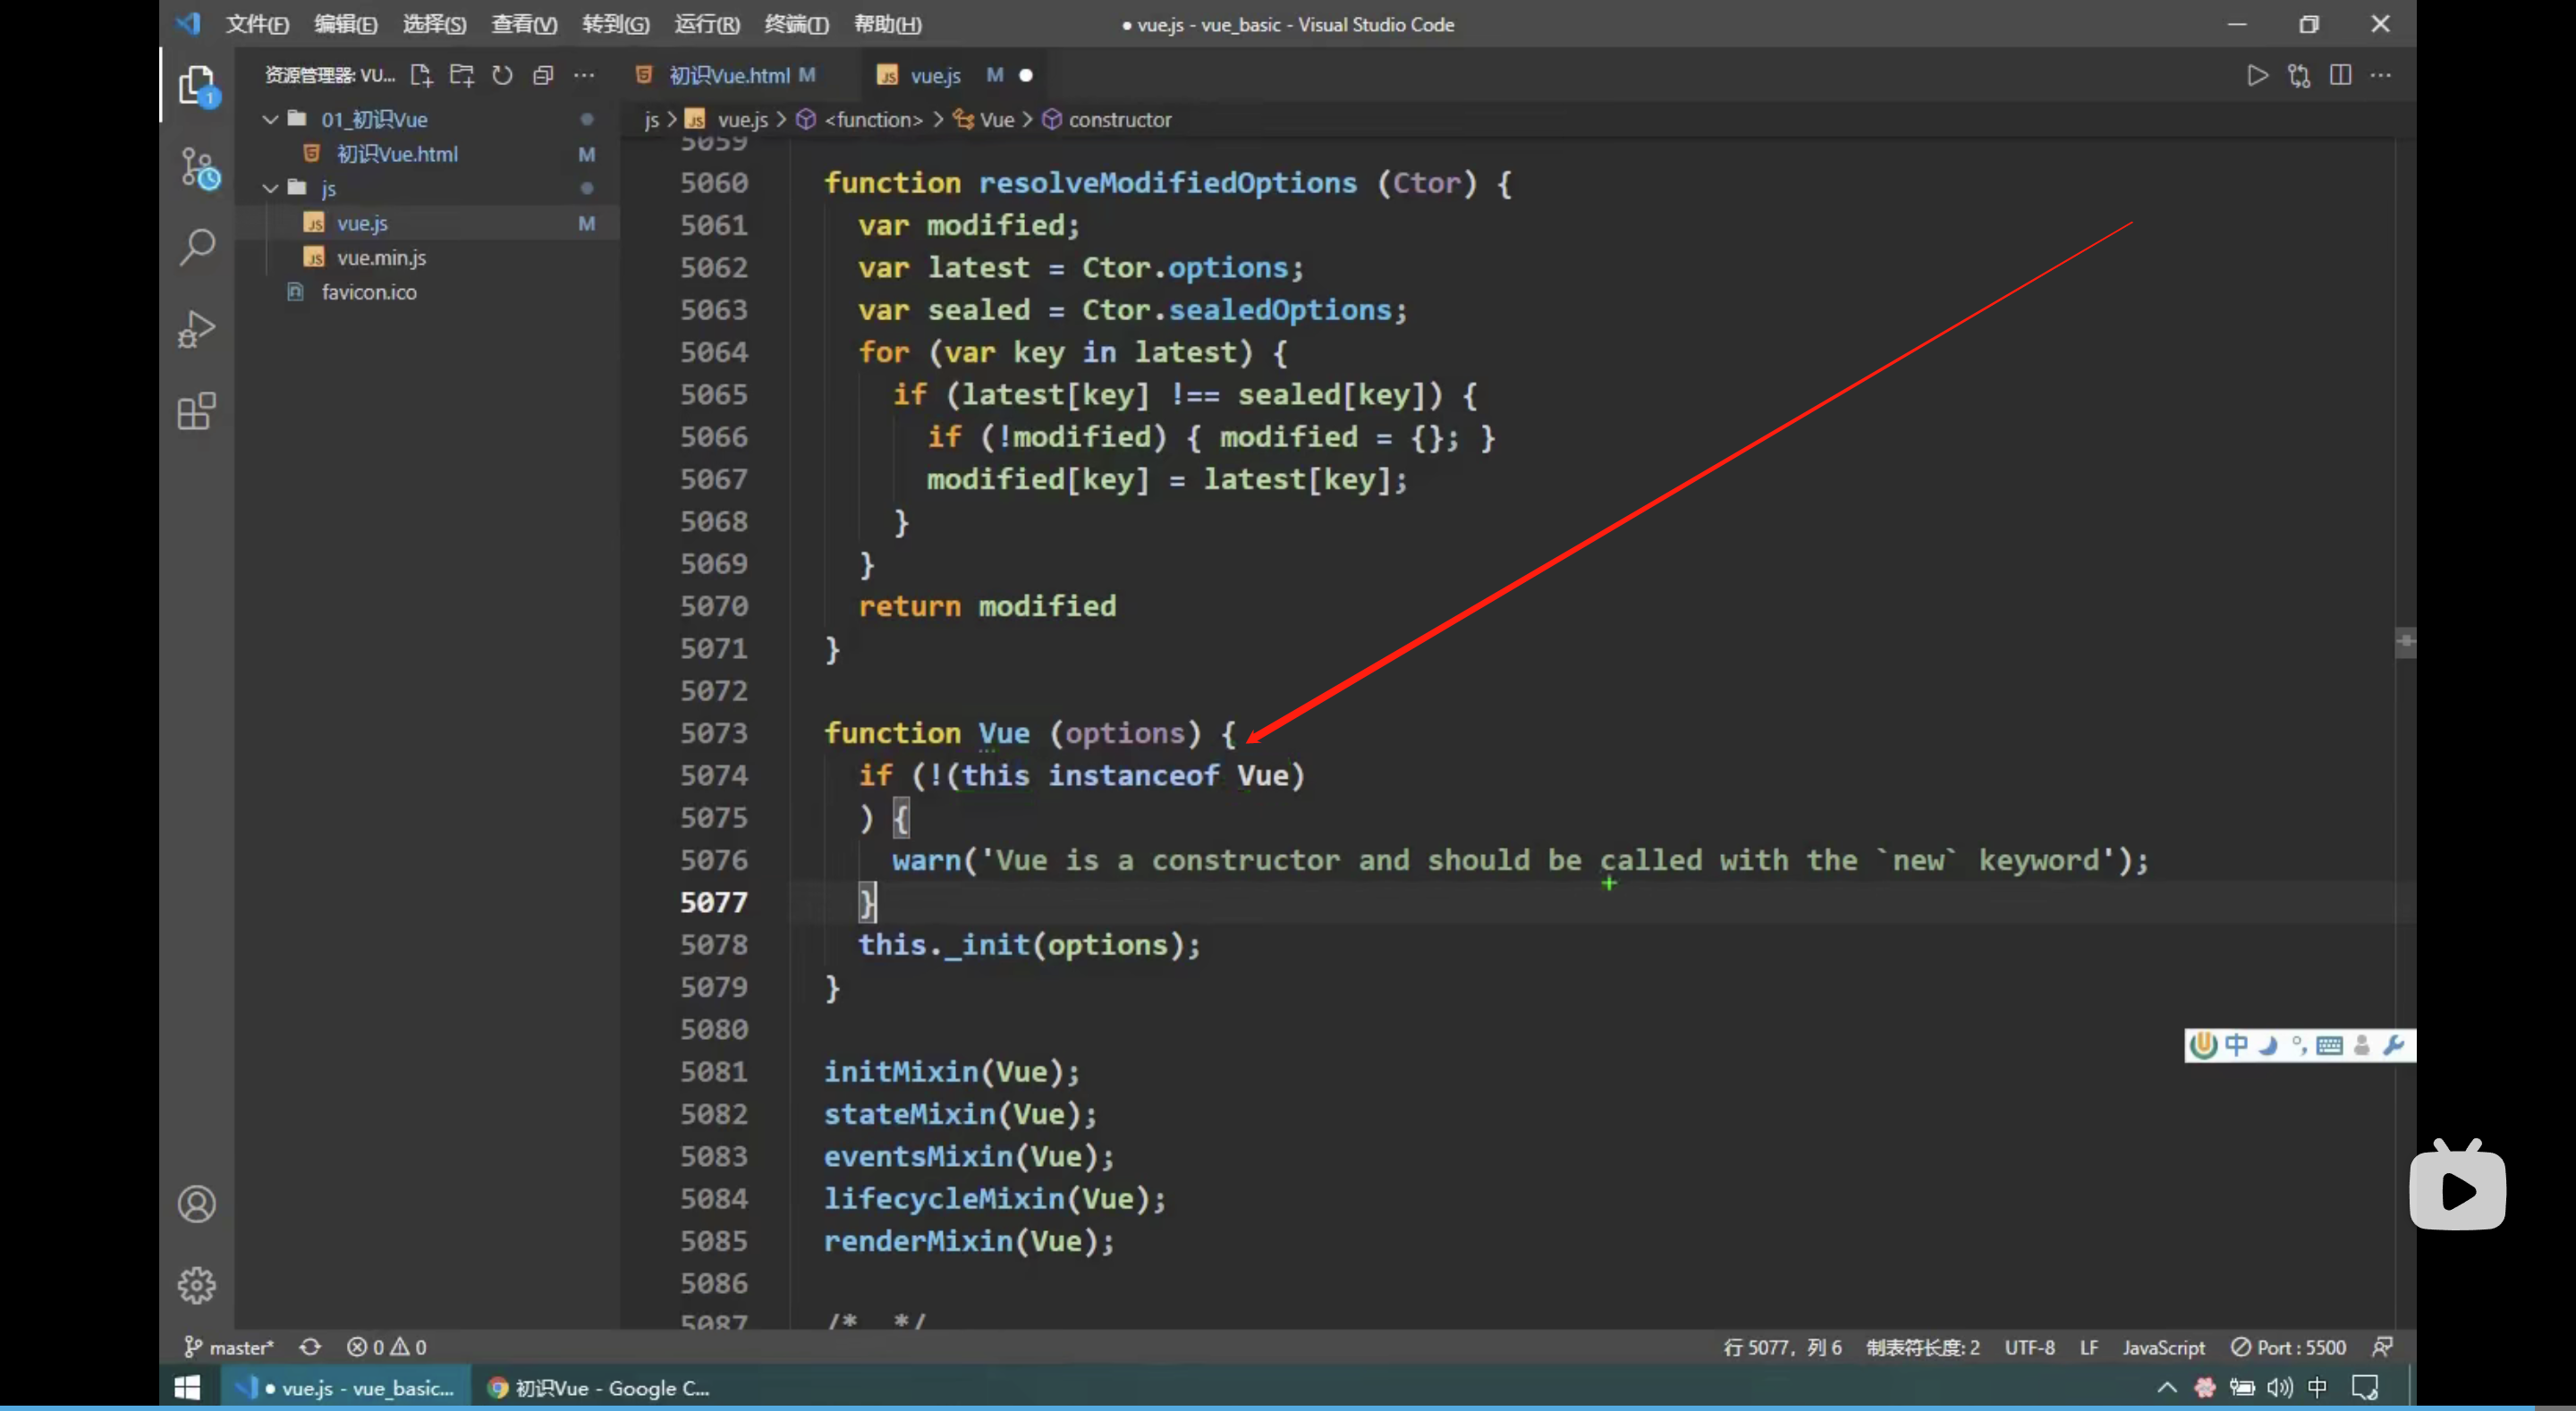Toggle input method soft keyboard icon
Screen dimensions: 2576x1411
2329,1045
